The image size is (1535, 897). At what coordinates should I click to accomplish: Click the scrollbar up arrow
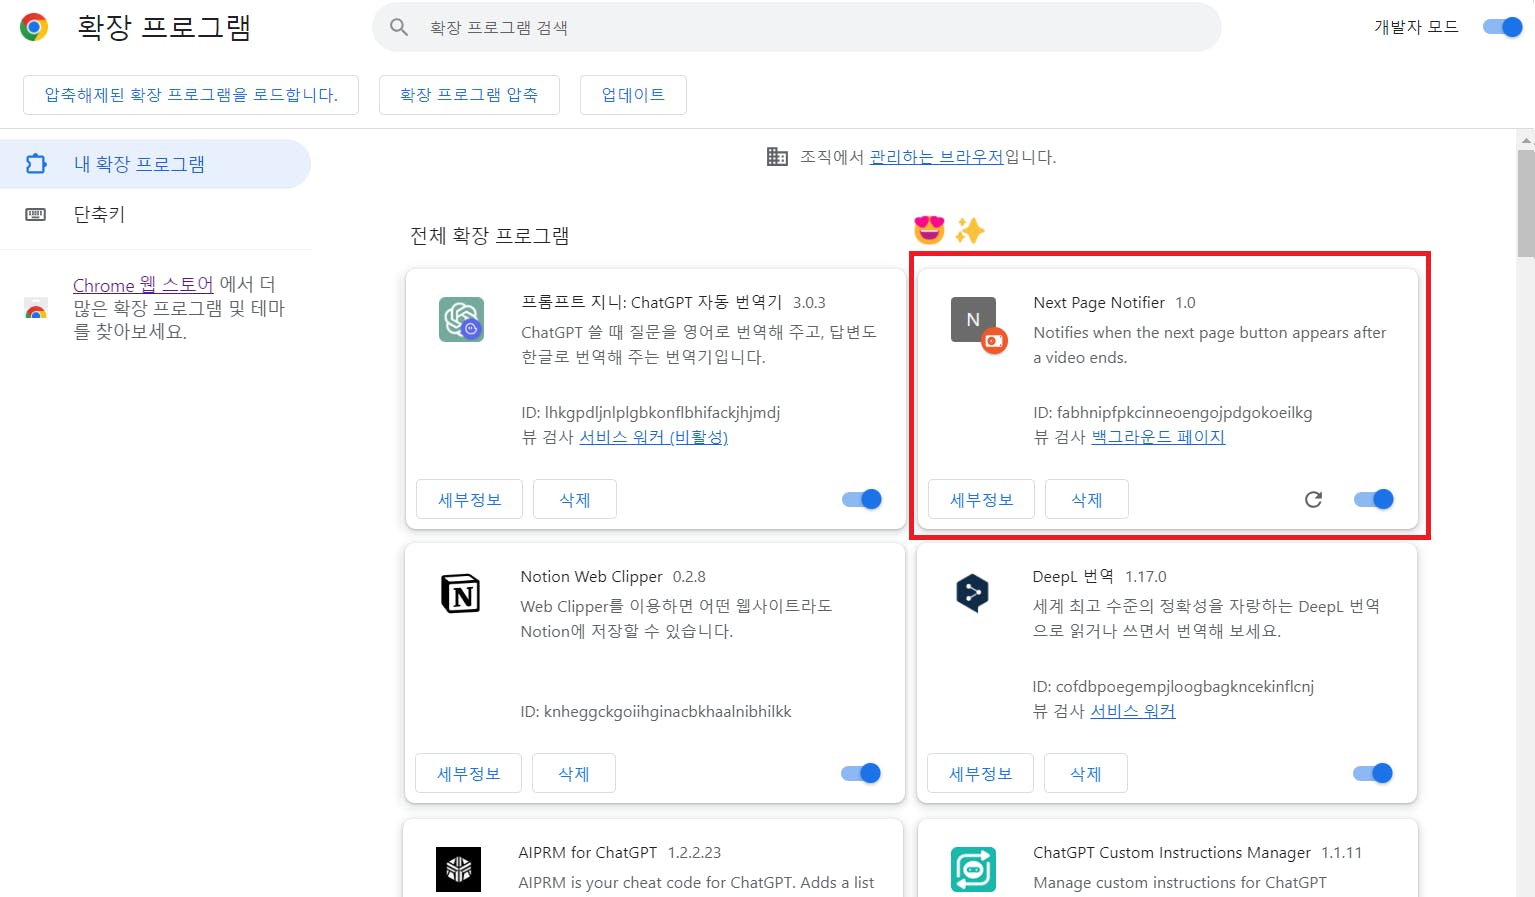[x=1526, y=139]
